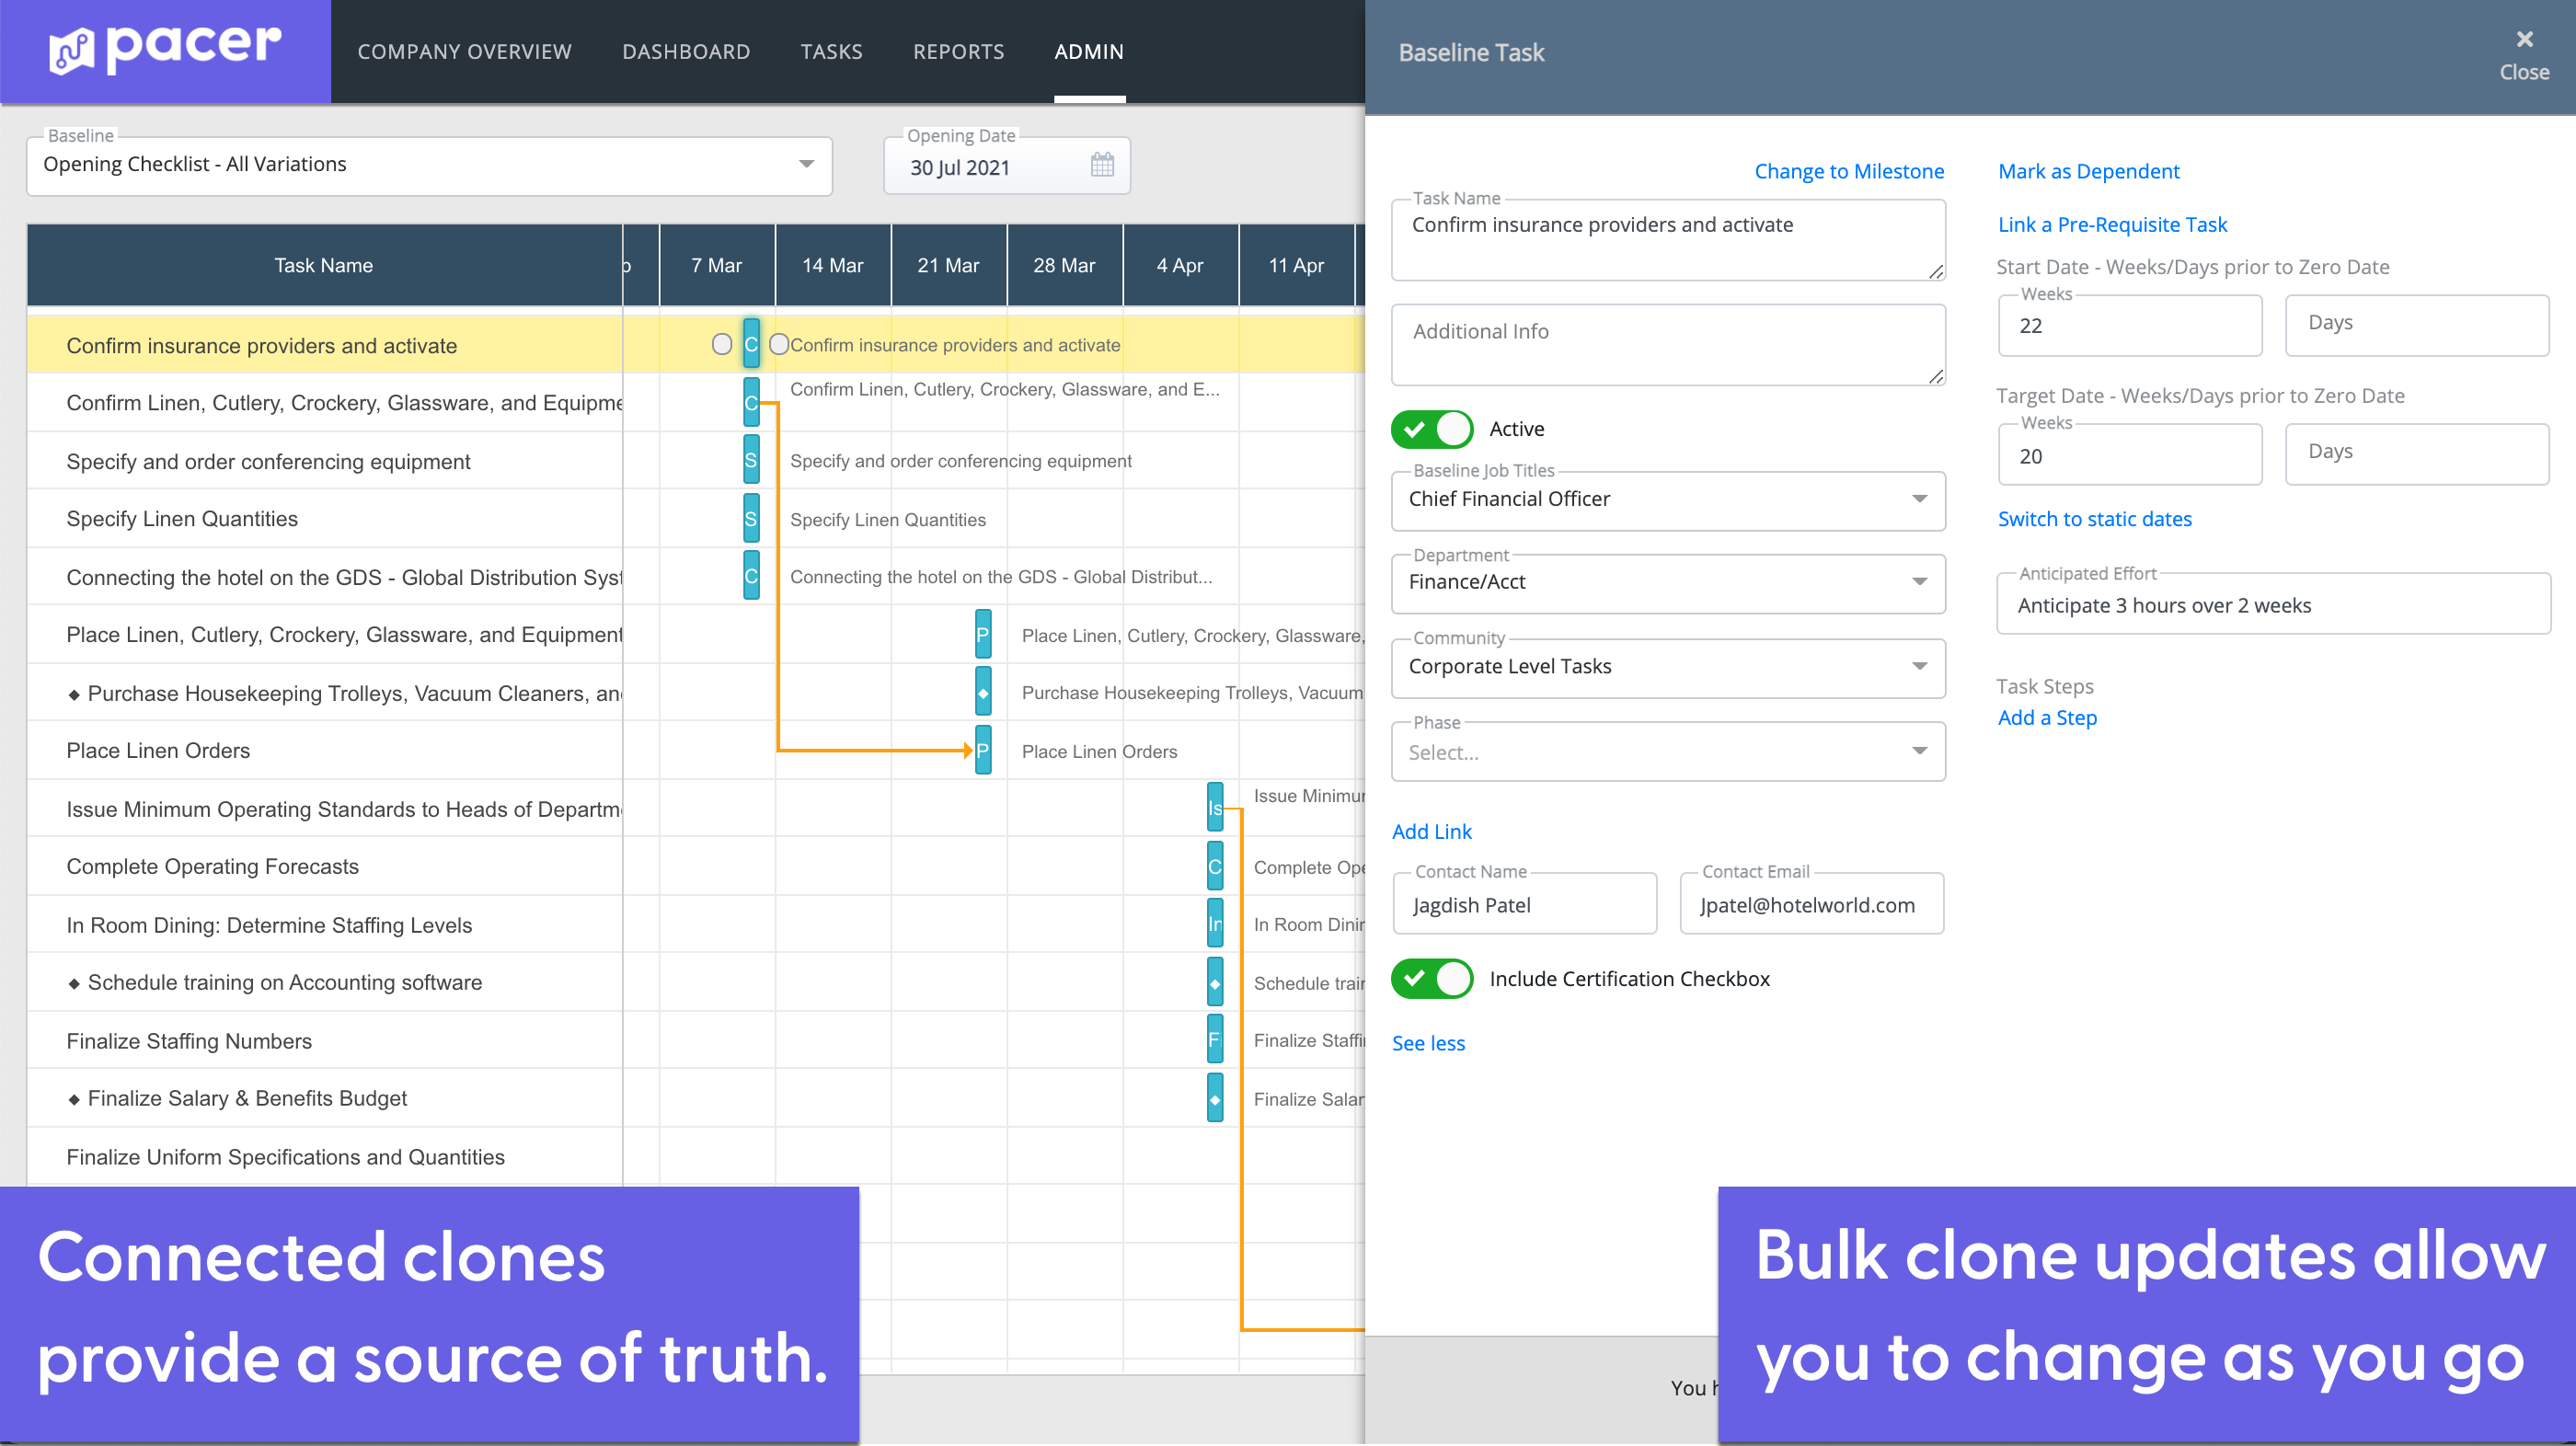Click the P bar for Place Linen Orders
The image size is (2576, 1446).
tap(983, 750)
